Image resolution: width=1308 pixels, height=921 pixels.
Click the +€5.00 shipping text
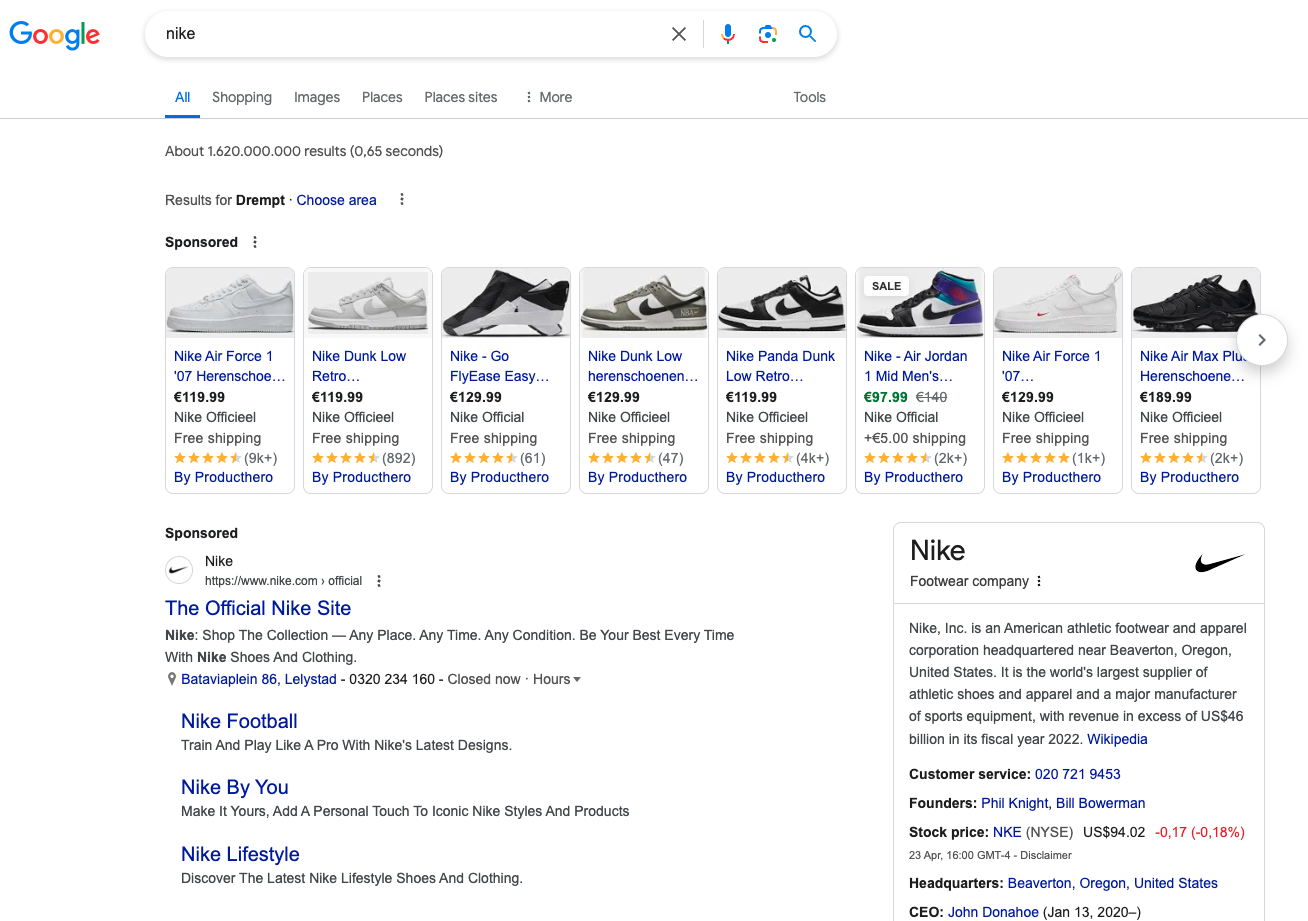point(915,438)
